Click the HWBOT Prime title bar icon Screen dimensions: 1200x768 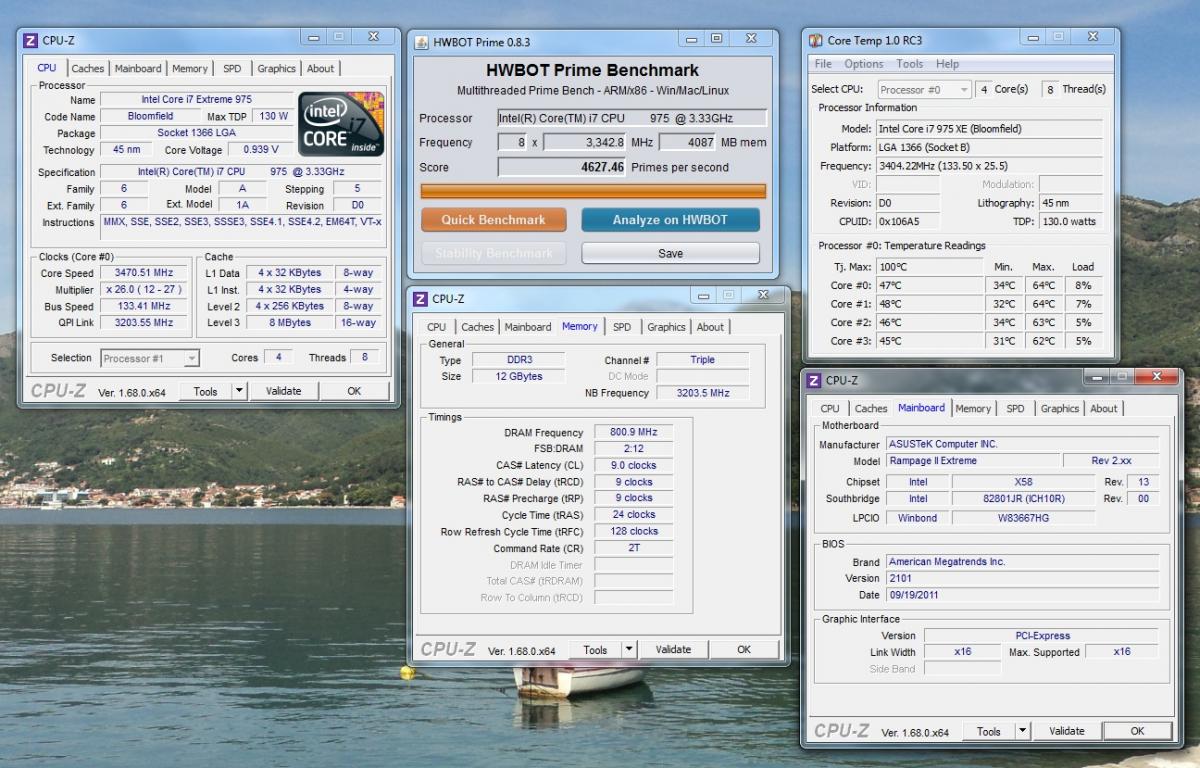[421, 42]
